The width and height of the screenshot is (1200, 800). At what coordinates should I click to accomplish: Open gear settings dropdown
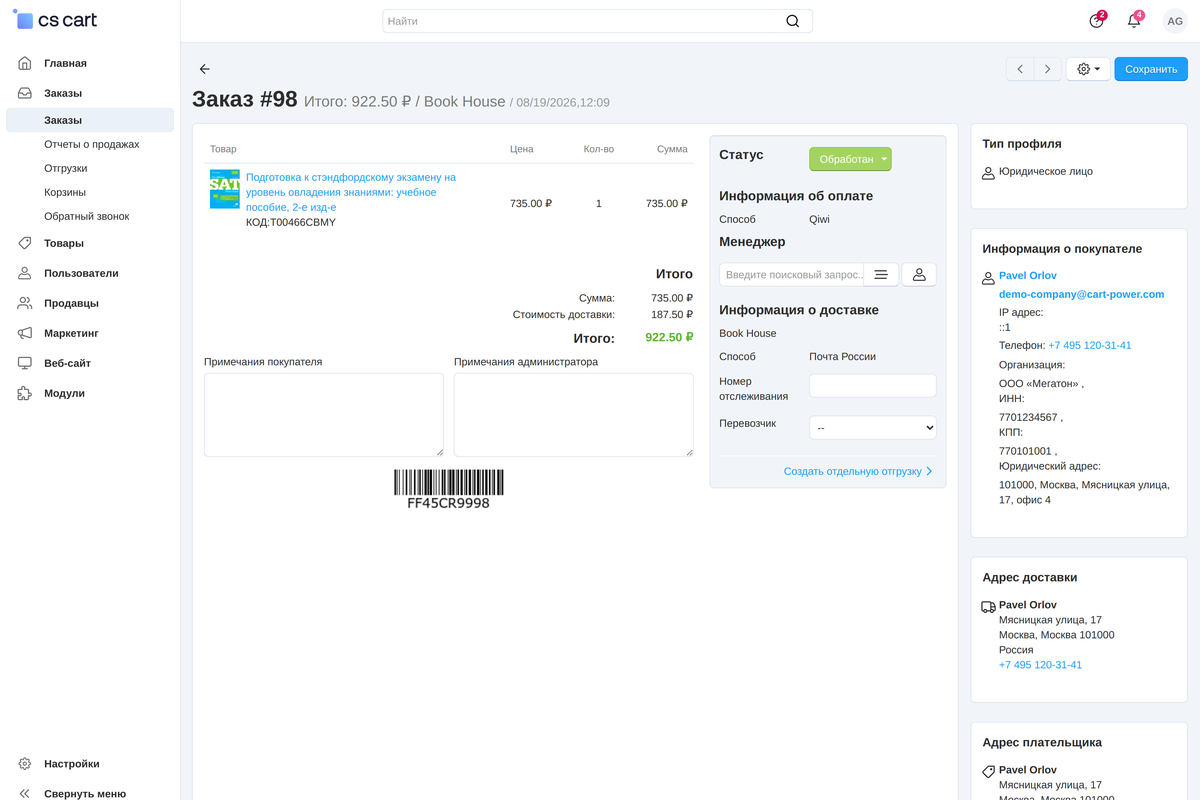[x=1088, y=69]
